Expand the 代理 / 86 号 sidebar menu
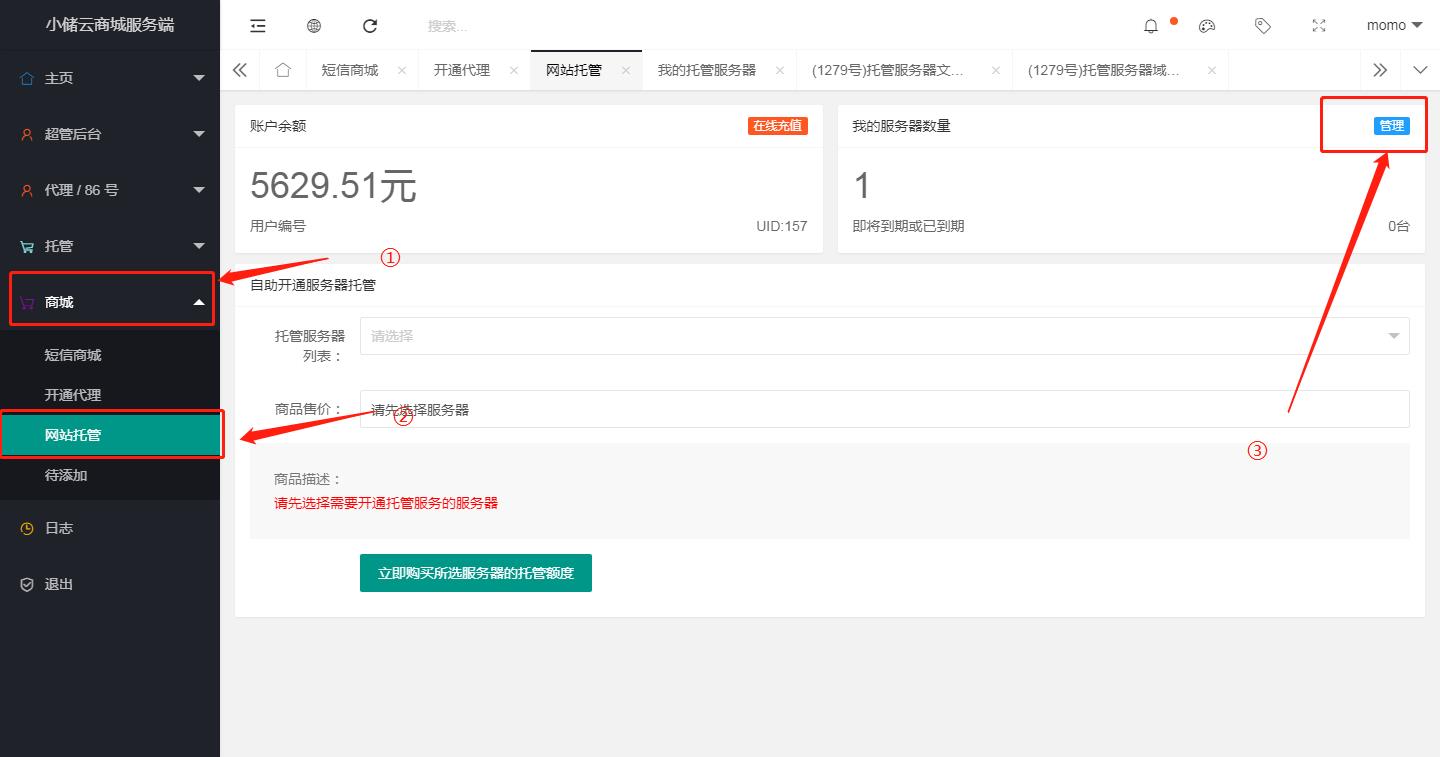 pos(110,190)
